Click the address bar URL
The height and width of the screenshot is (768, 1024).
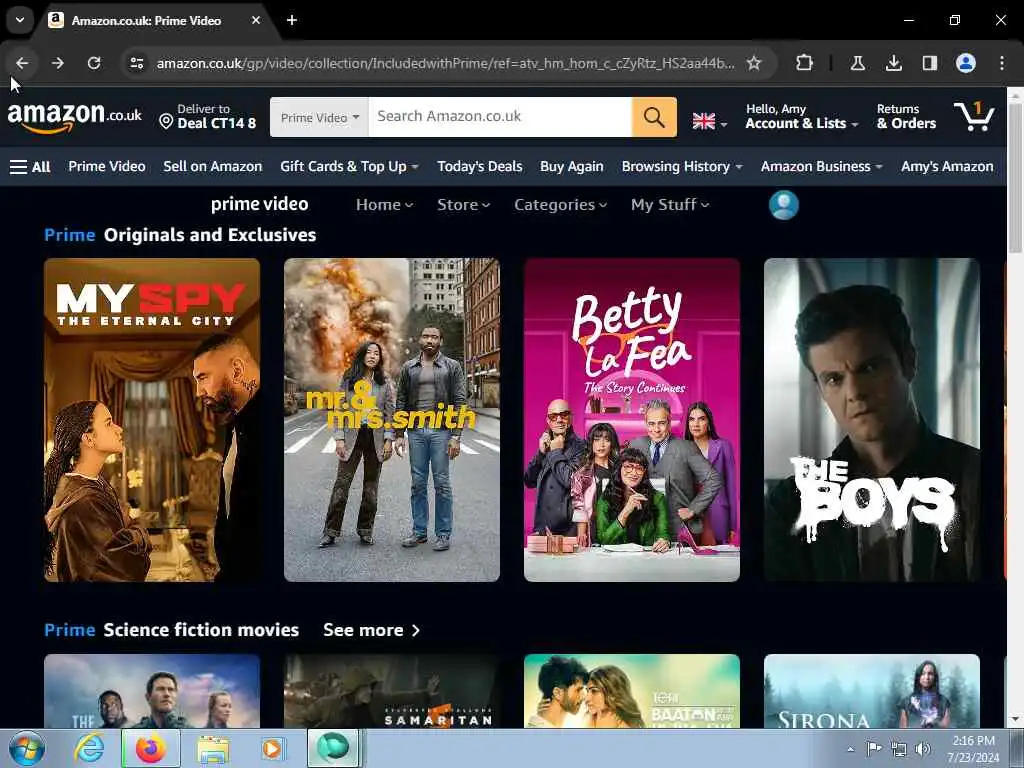[445, 63]
